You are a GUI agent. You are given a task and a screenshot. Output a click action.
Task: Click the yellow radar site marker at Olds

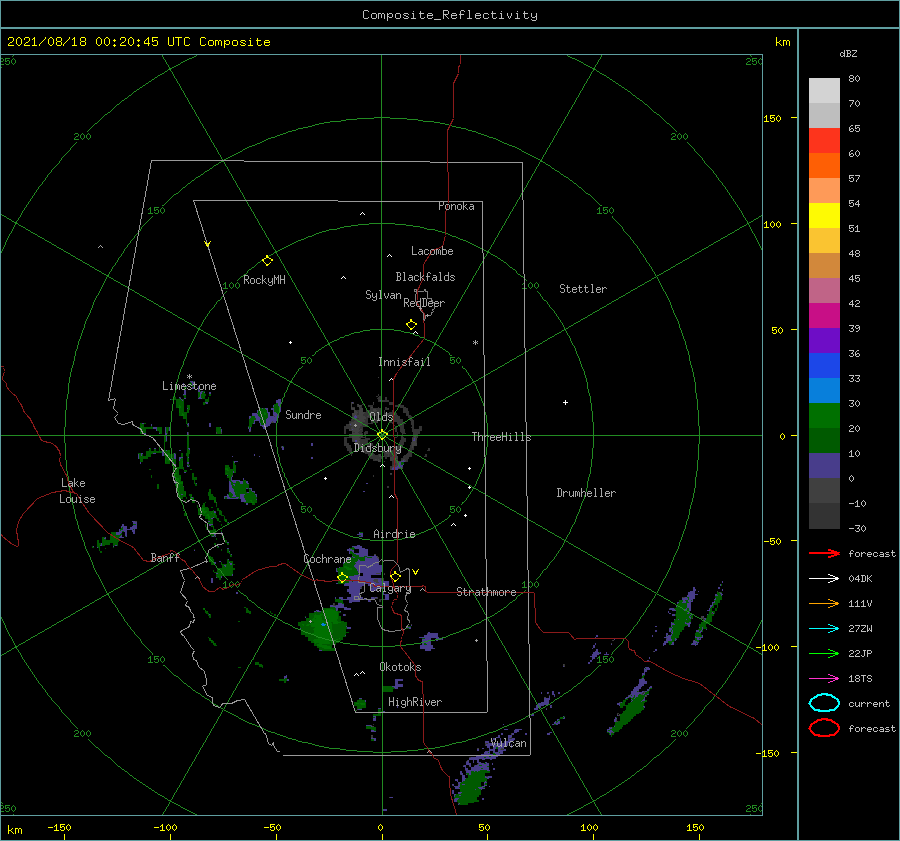click(382, 435)
